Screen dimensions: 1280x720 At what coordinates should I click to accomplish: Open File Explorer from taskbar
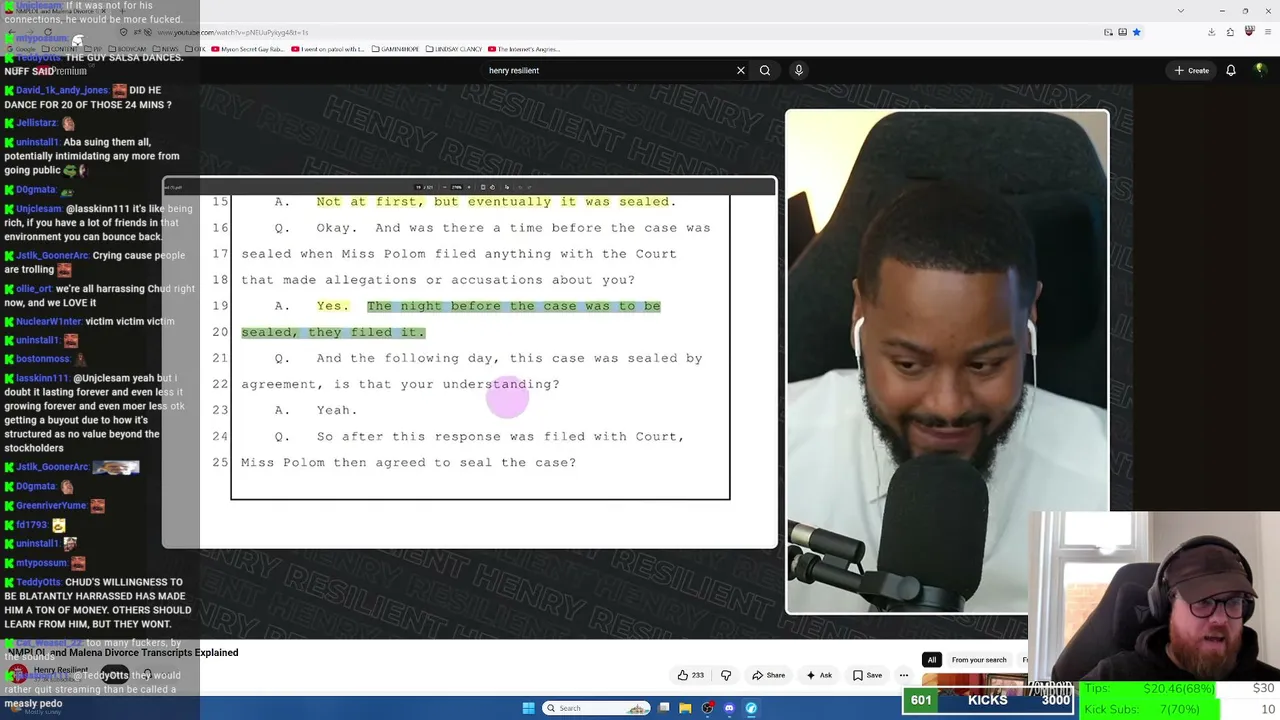(685, 708)
